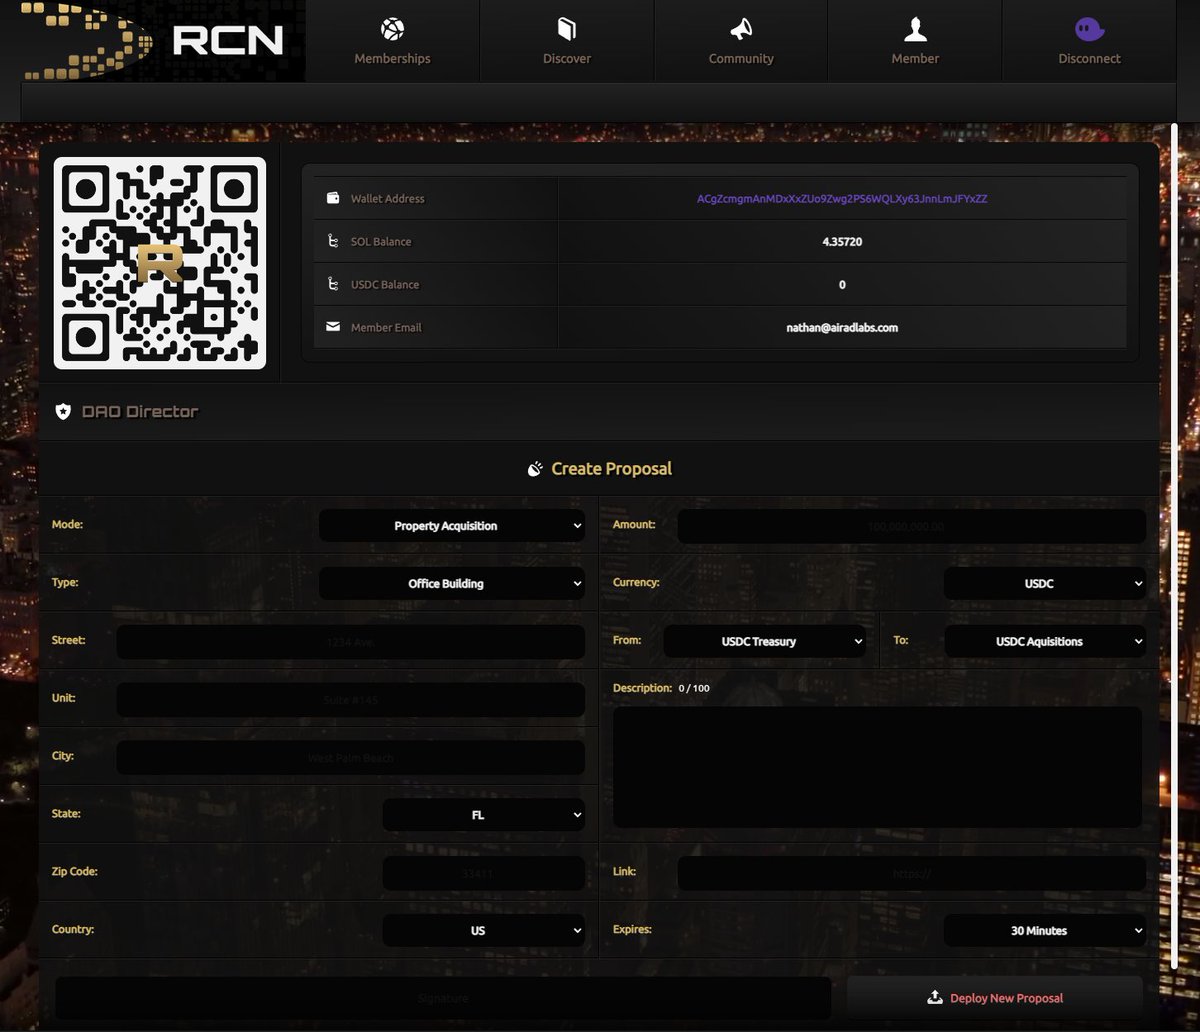1200x1032 pixels.
Task: Click the upload icon on Deploy New Proposal
Action: click(935, 998)
